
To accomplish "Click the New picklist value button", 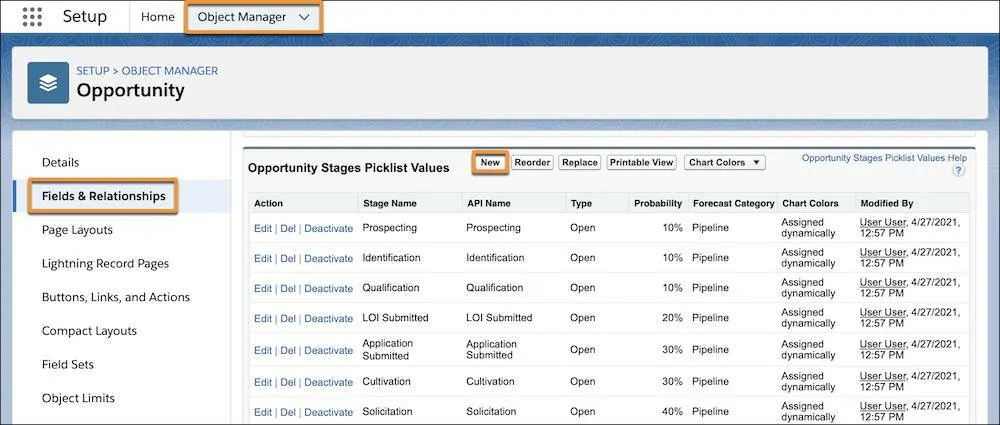I will (490, 163).
